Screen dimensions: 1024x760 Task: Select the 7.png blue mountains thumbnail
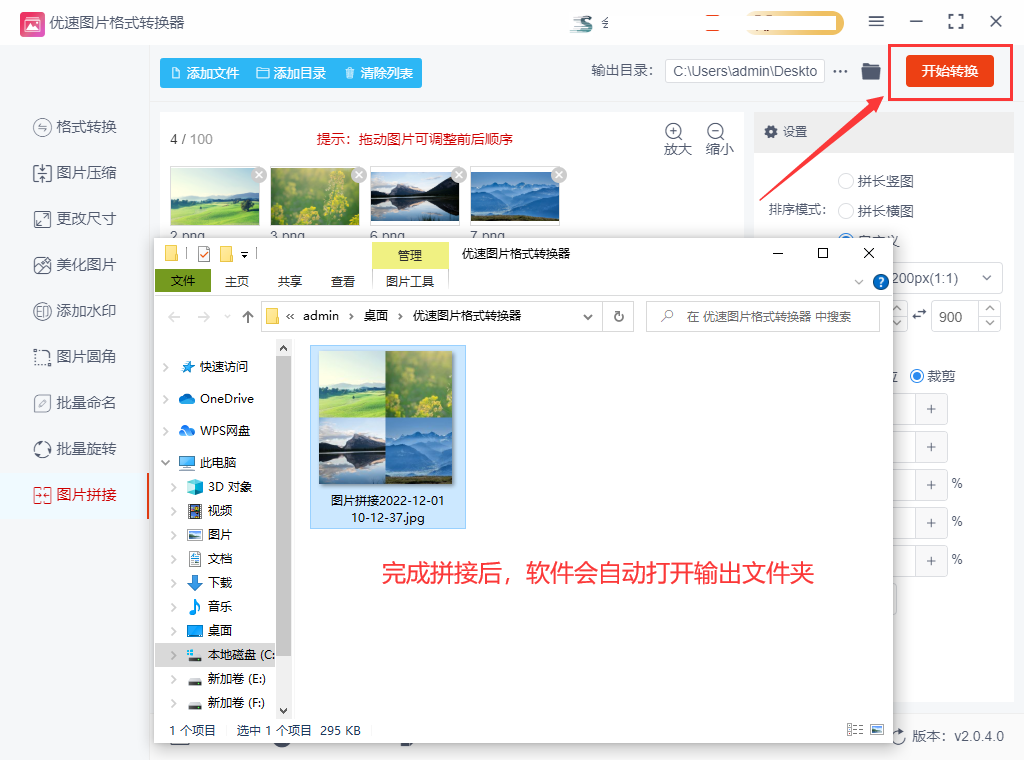click(515, 196)
